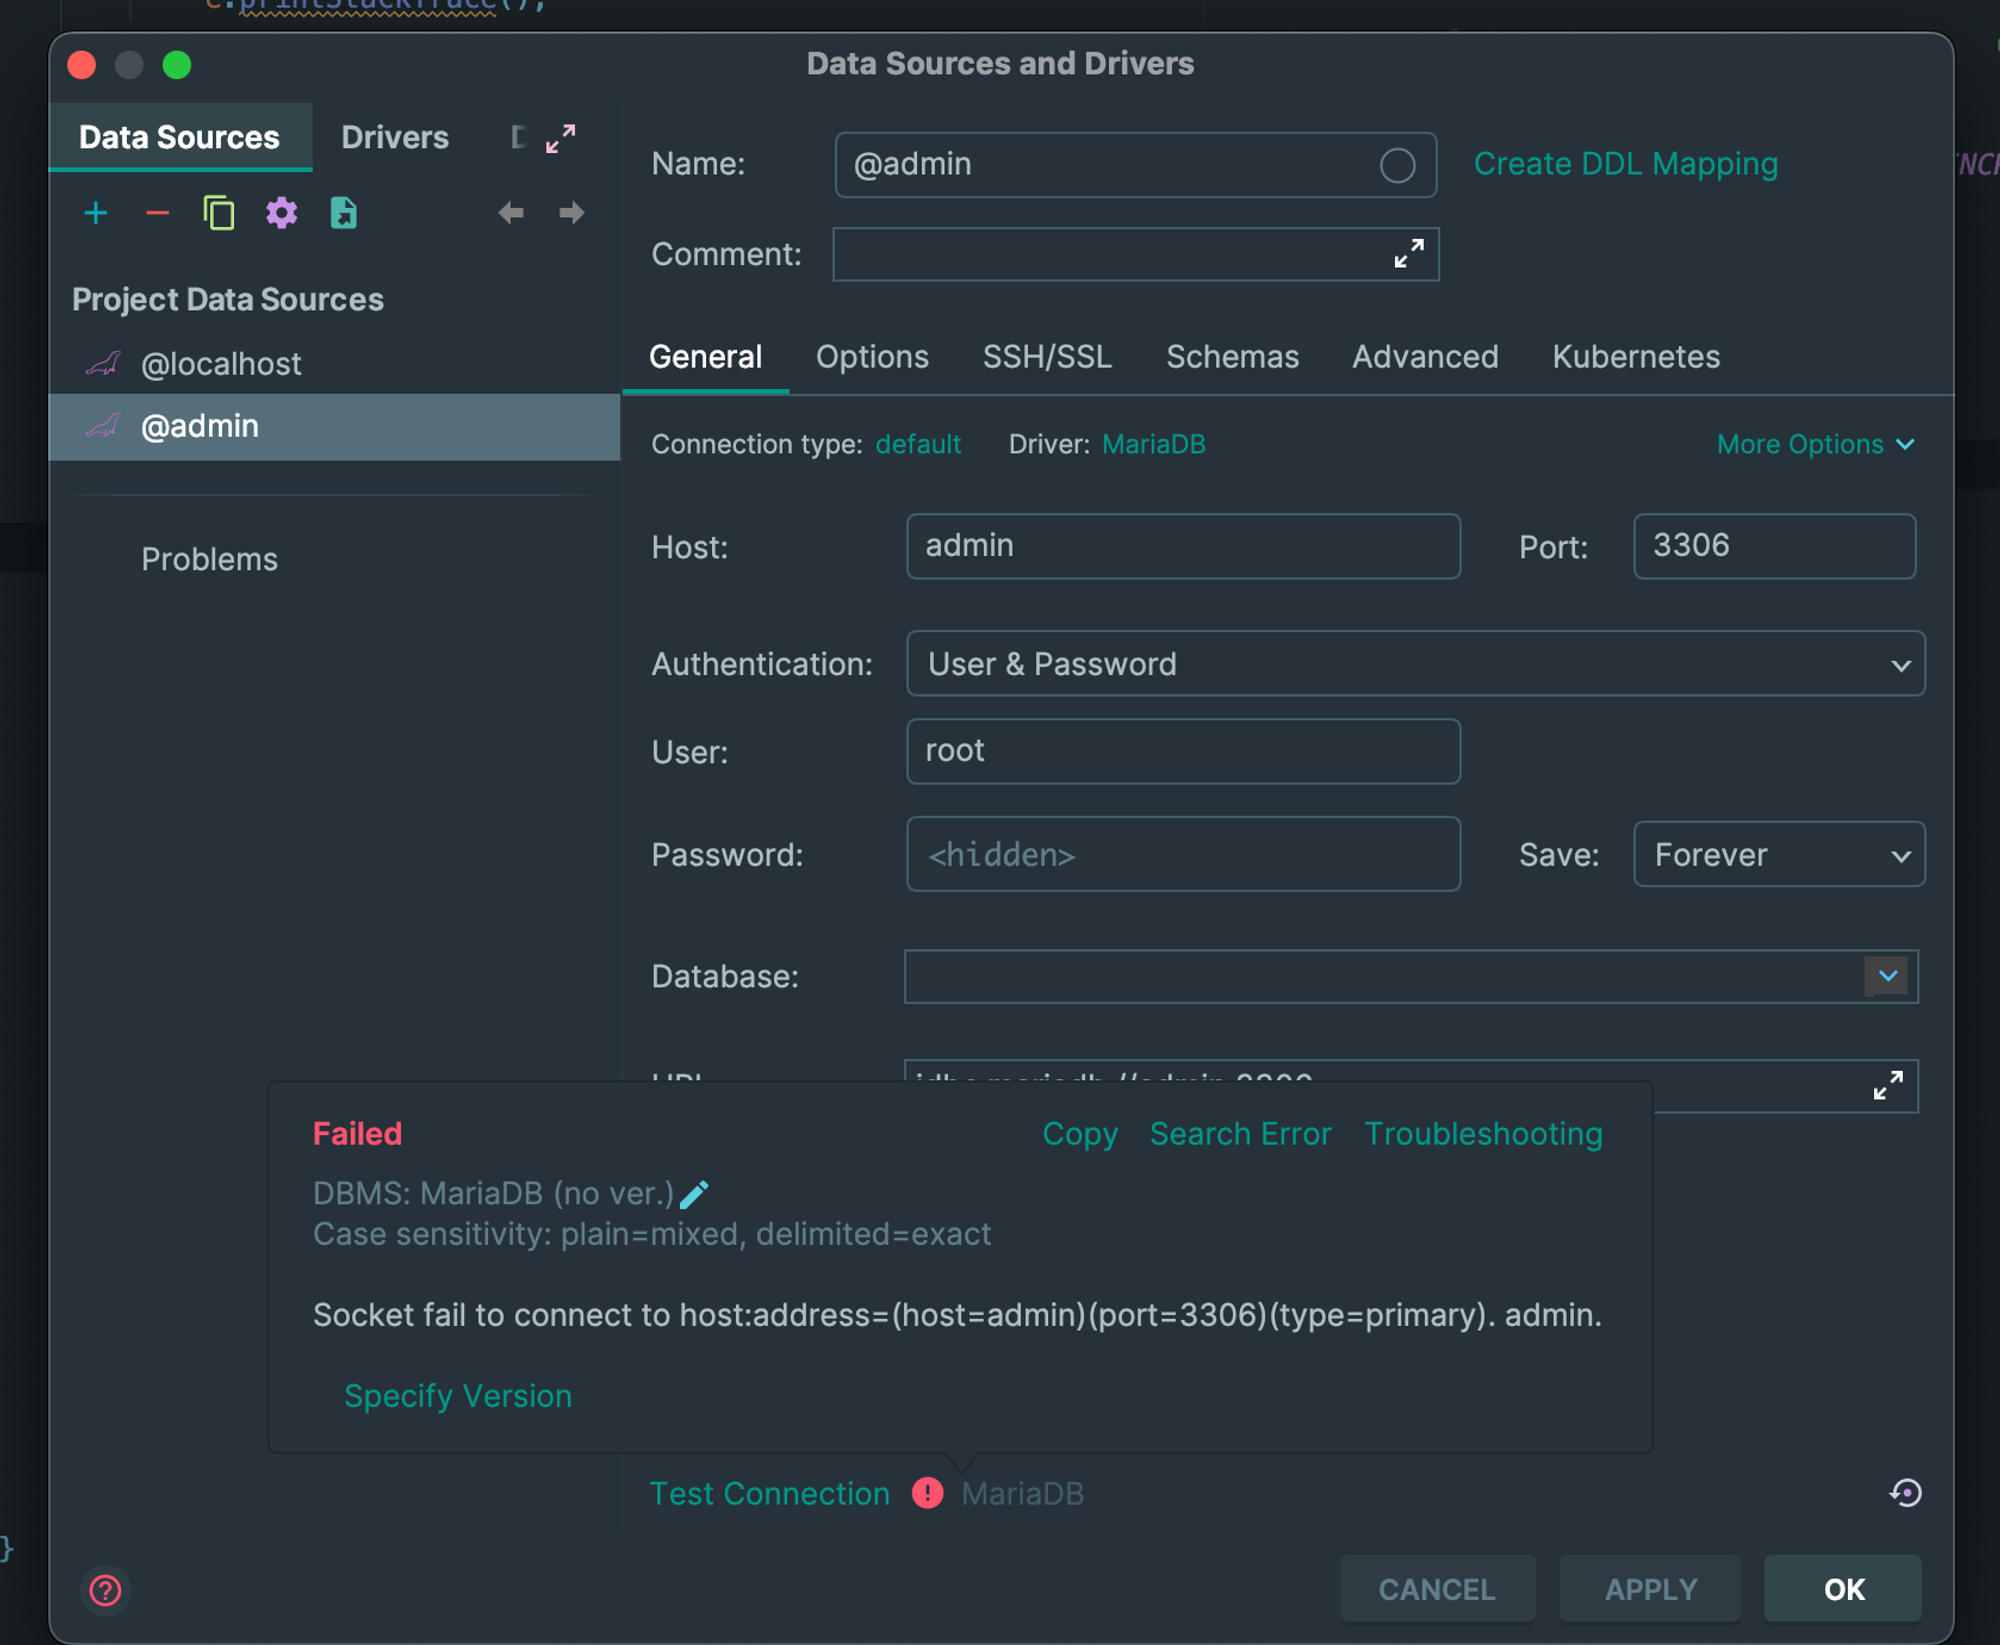Expand More Options menu
The width and height of the screenshot is (2000, 1645).
[1816, 444]
